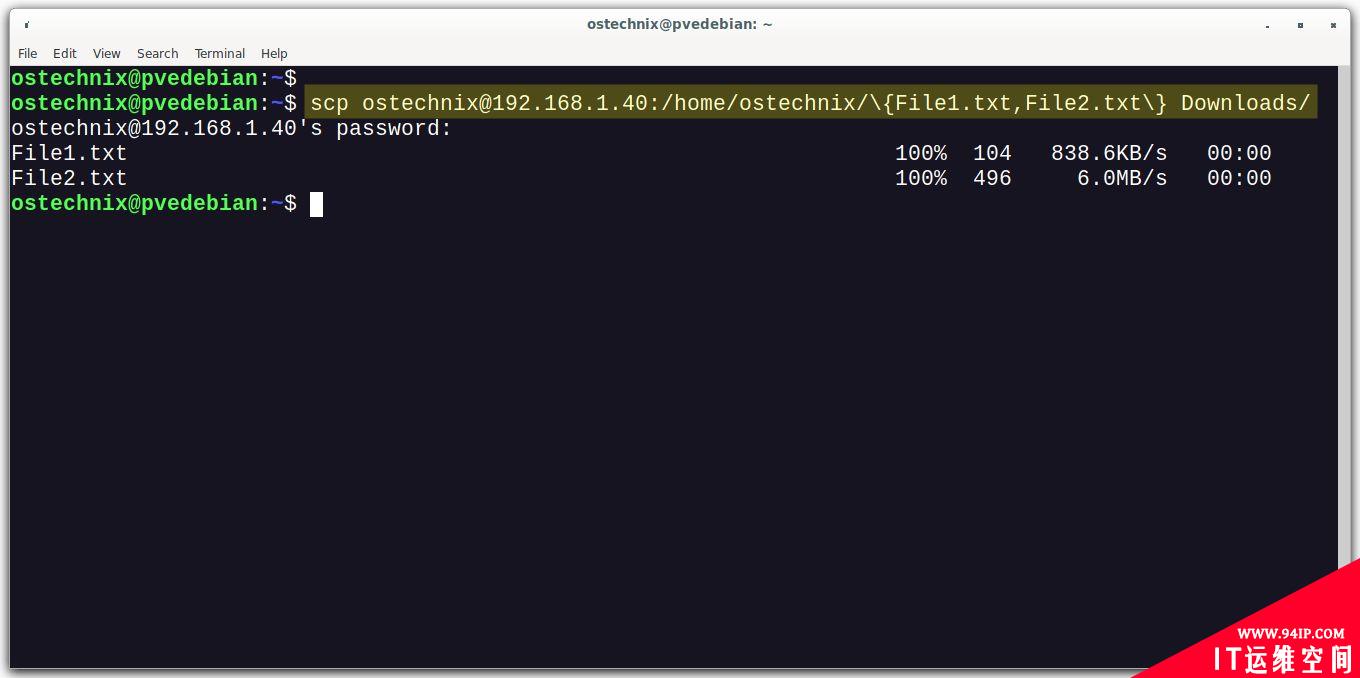Click the 100% progress of File1.txt
Screen dimensions: 1360x678
click(921, 153)
